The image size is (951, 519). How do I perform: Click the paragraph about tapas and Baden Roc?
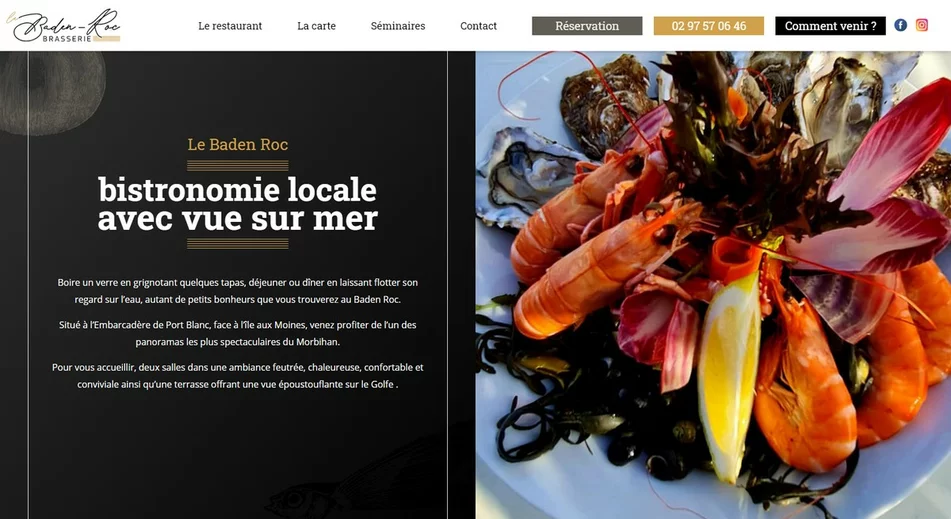pos(238,290)
